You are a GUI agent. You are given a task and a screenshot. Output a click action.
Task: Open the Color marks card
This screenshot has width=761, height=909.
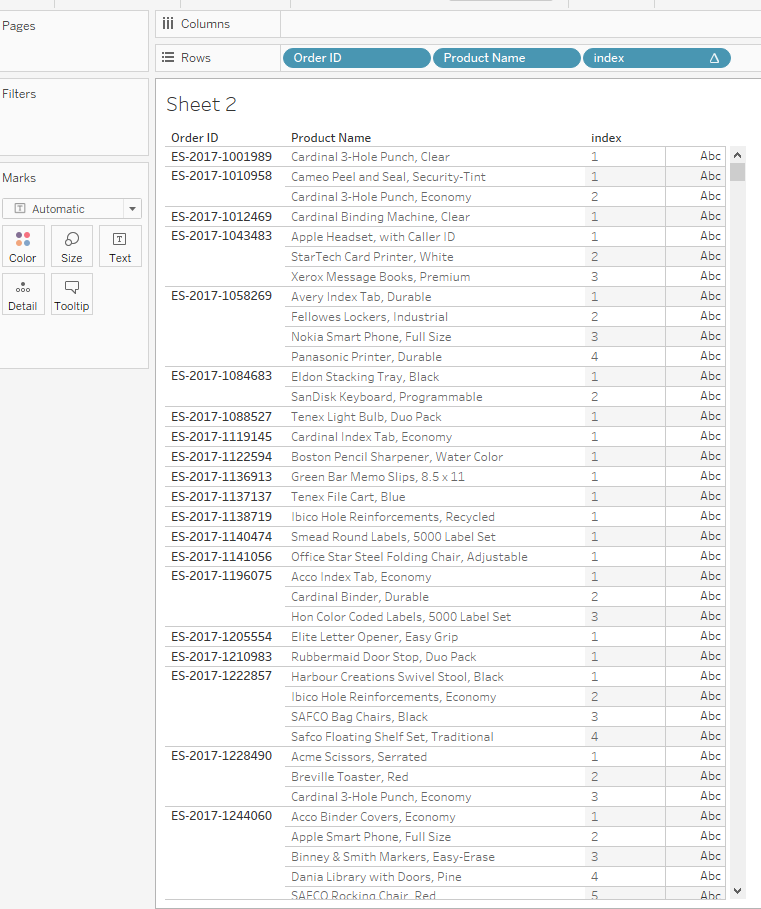click(23, 246)
